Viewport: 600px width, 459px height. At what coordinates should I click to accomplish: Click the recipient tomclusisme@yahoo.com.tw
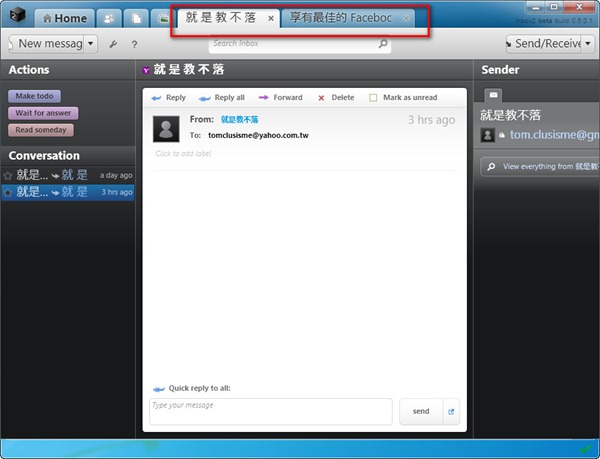[x=258, y=135]
